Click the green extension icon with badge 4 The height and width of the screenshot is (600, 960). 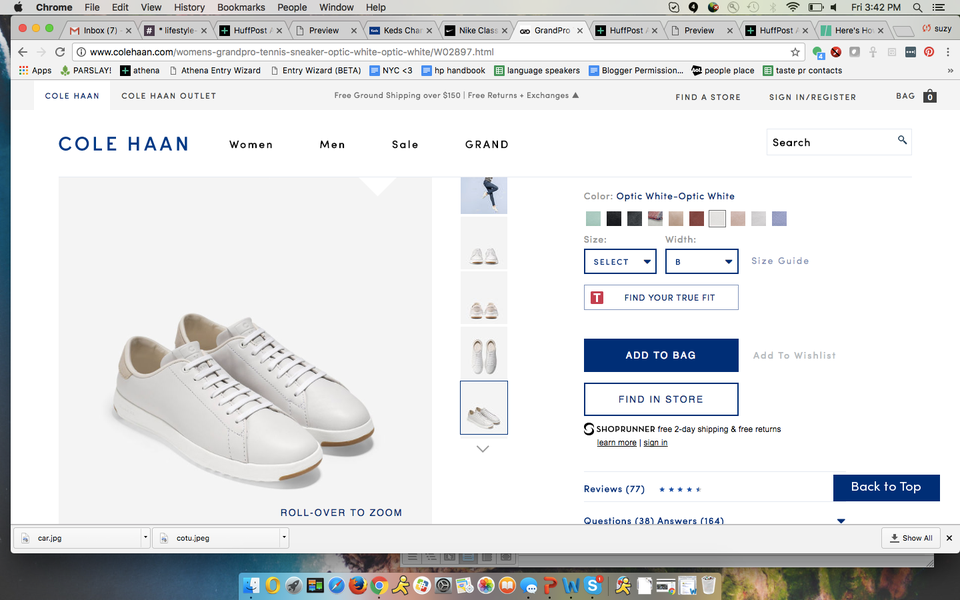coord(818,52)
